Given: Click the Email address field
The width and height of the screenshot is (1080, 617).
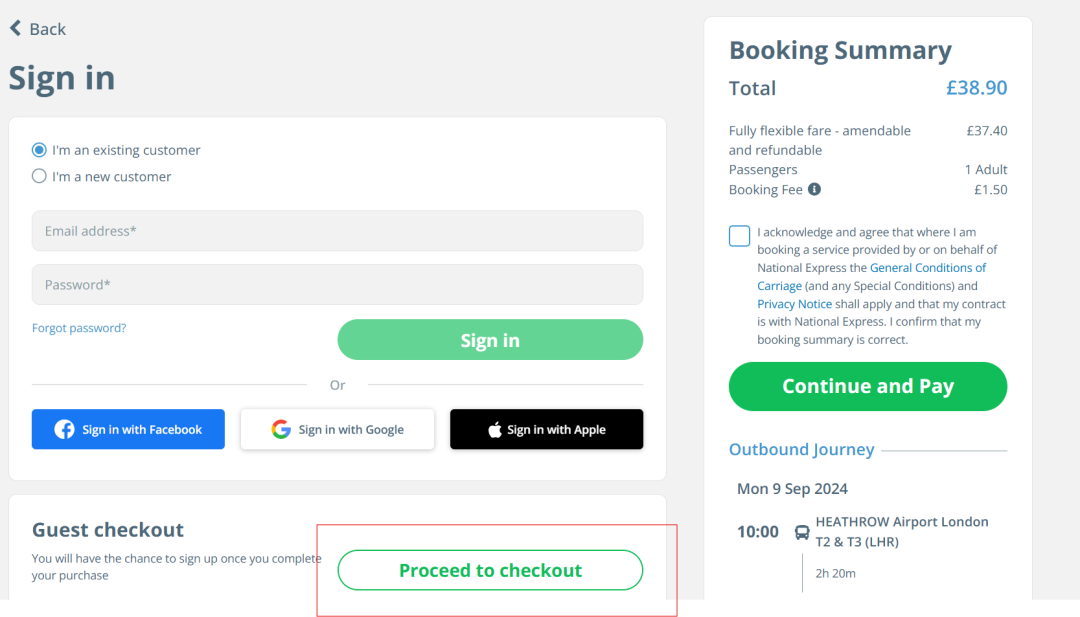Looking at the screenshot, I should click(337, 231).
